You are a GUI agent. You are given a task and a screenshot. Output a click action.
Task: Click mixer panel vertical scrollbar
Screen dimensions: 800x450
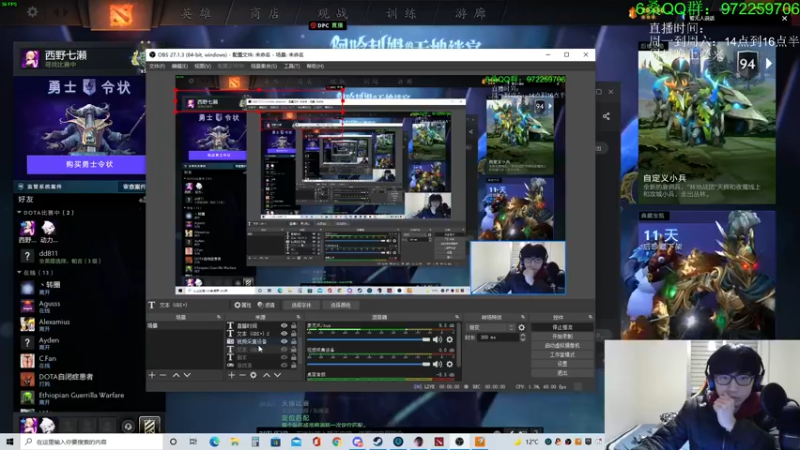[x=459, y=344]
